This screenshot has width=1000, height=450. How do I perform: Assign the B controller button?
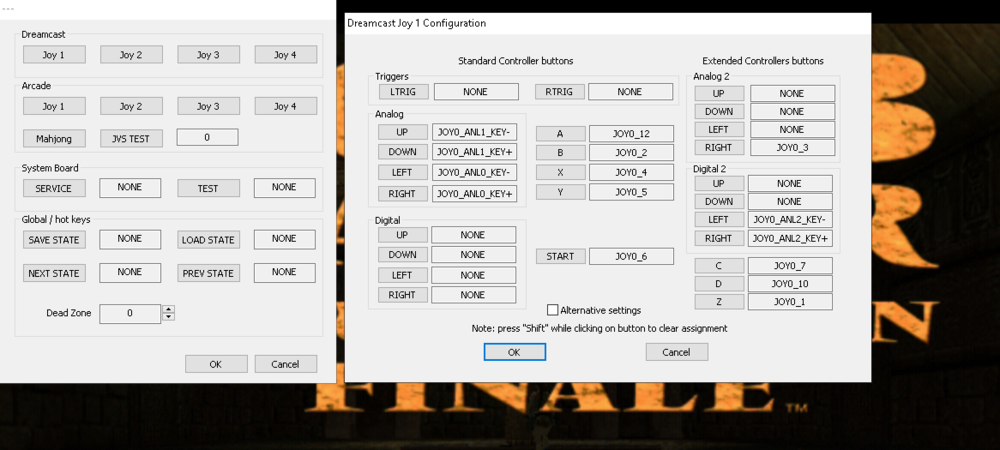pos(561,153)
